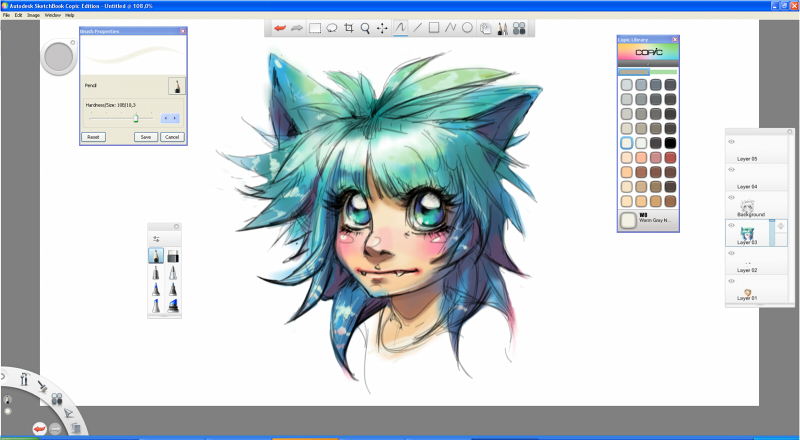
Task: Click the pencil icon button in Brush Properties
Action: (x=177, y=86)
